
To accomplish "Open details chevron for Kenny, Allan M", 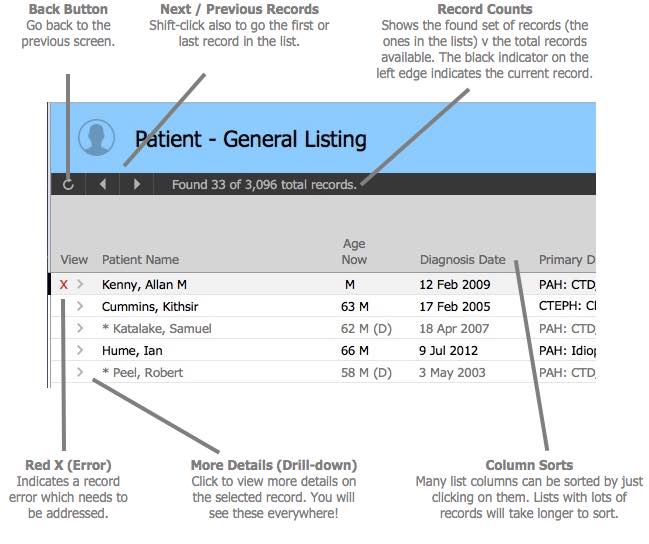I will (x=80, y=285).
